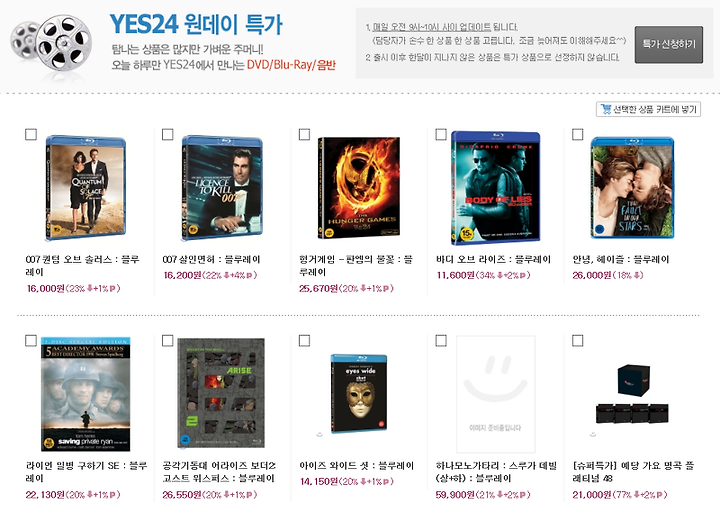Open Body of Lies cover image
The height and width of the screenshot is (512, 720).
[x=496, y=188]
